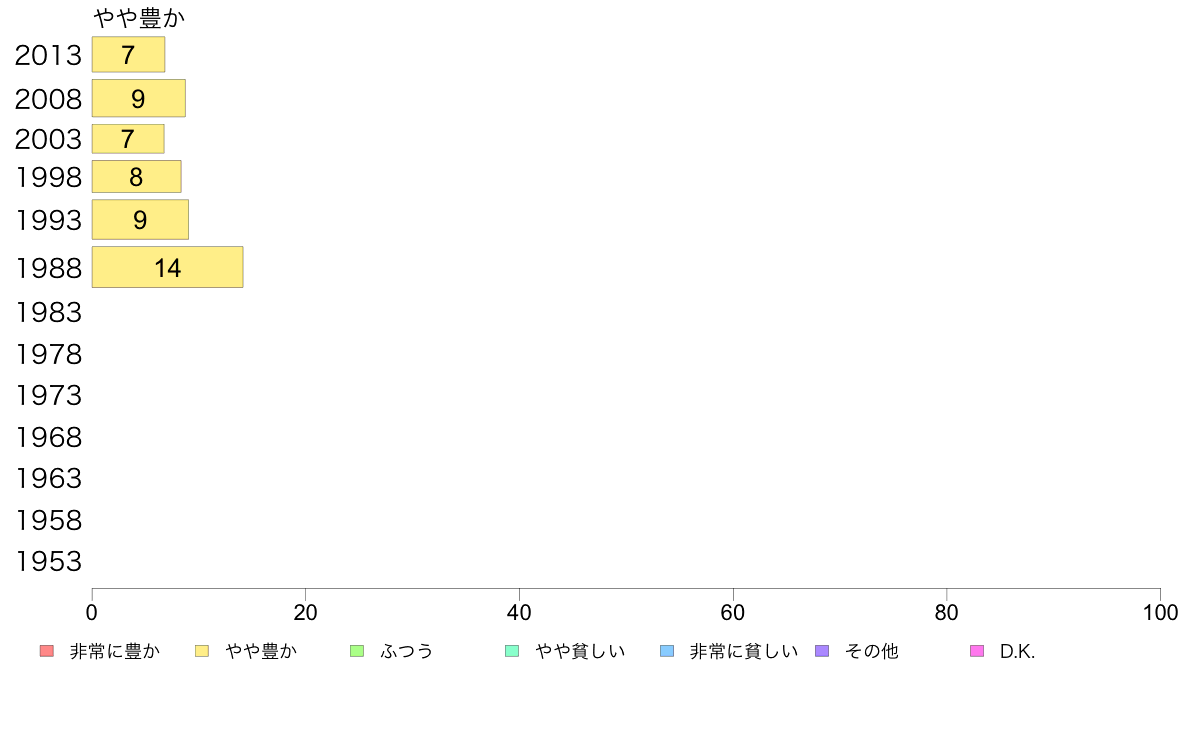The width and height of the screenshot is (1188, 736).
Task: Select the 2013 bar showing 7
Action: (128, 55)
